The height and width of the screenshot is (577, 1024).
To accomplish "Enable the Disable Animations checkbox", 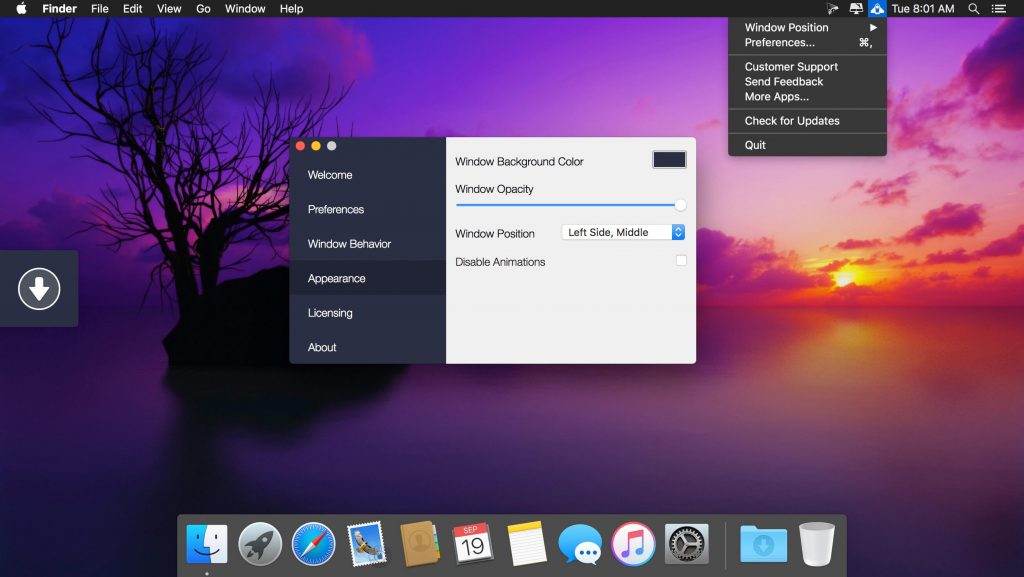I will tap(681, 261).
